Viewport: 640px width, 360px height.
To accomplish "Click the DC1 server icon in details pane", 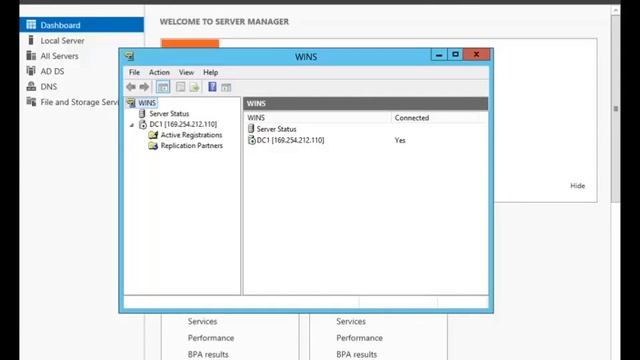I will (x=252, y=140).
